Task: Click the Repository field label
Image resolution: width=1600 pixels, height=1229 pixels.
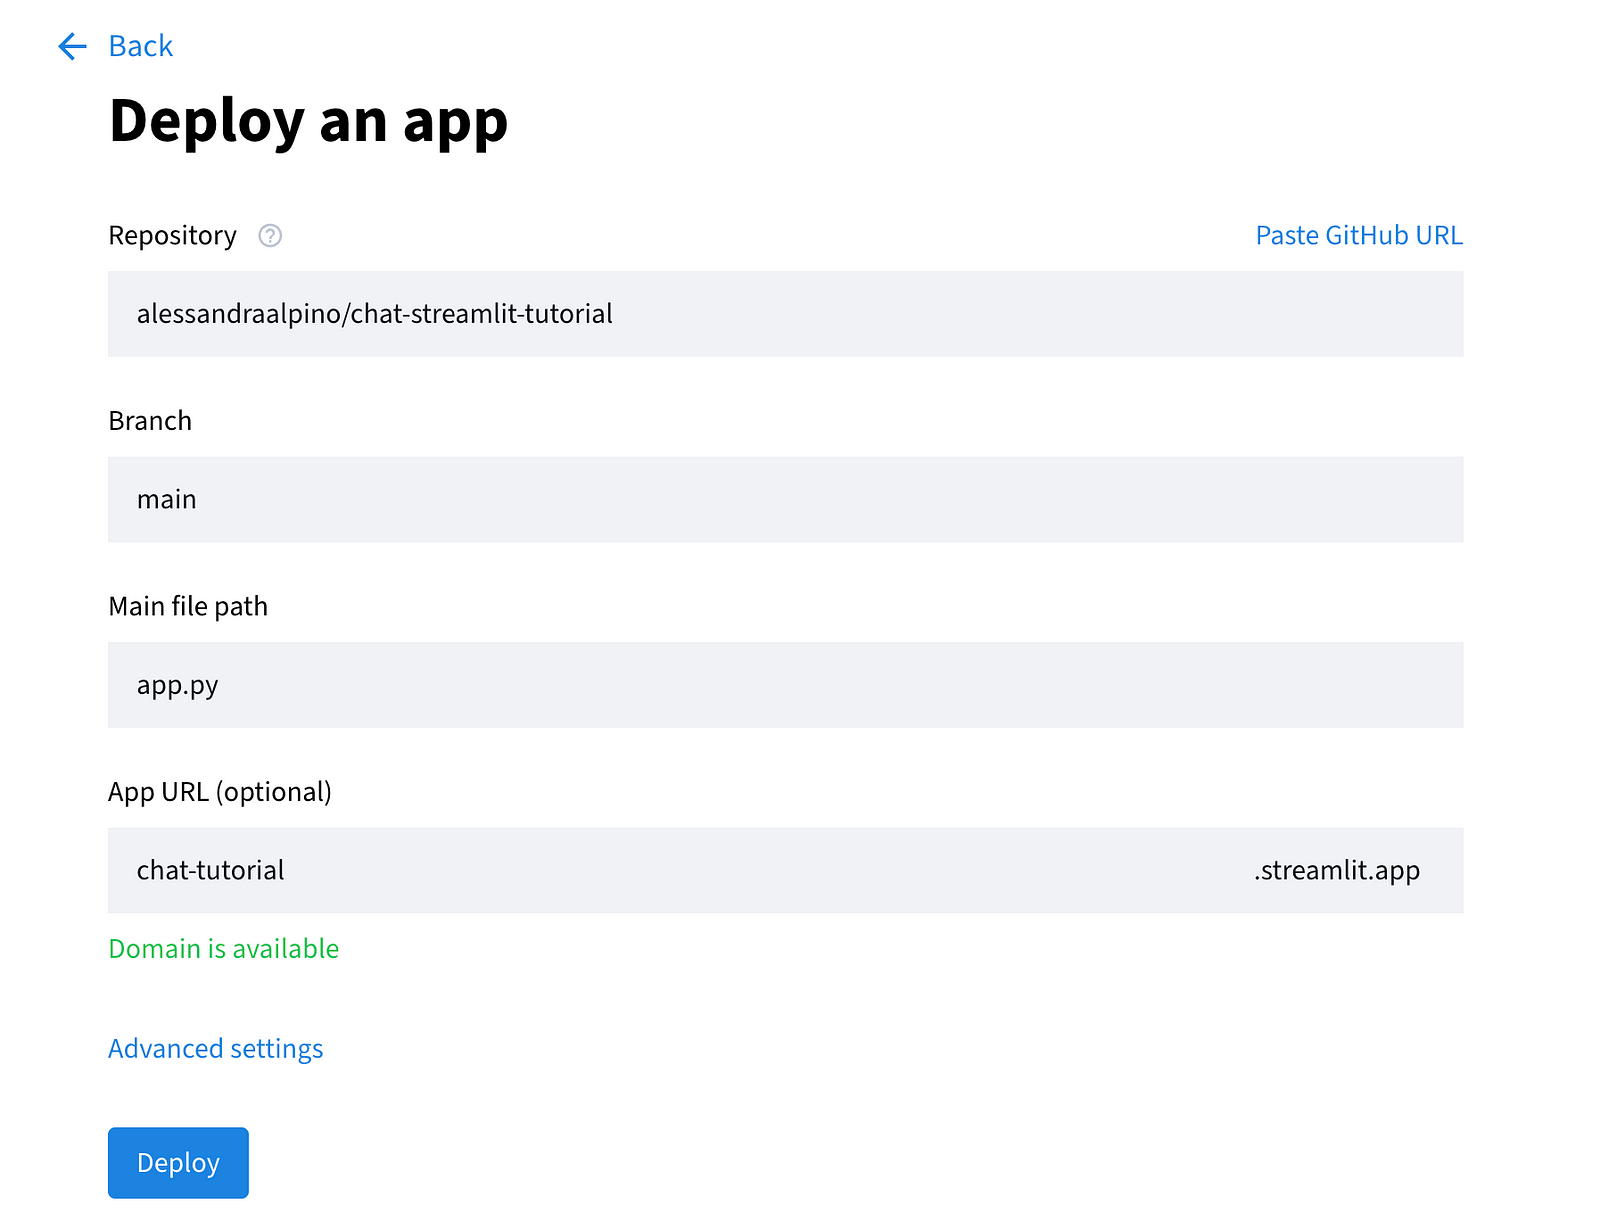Action: (x=172, y=236)
